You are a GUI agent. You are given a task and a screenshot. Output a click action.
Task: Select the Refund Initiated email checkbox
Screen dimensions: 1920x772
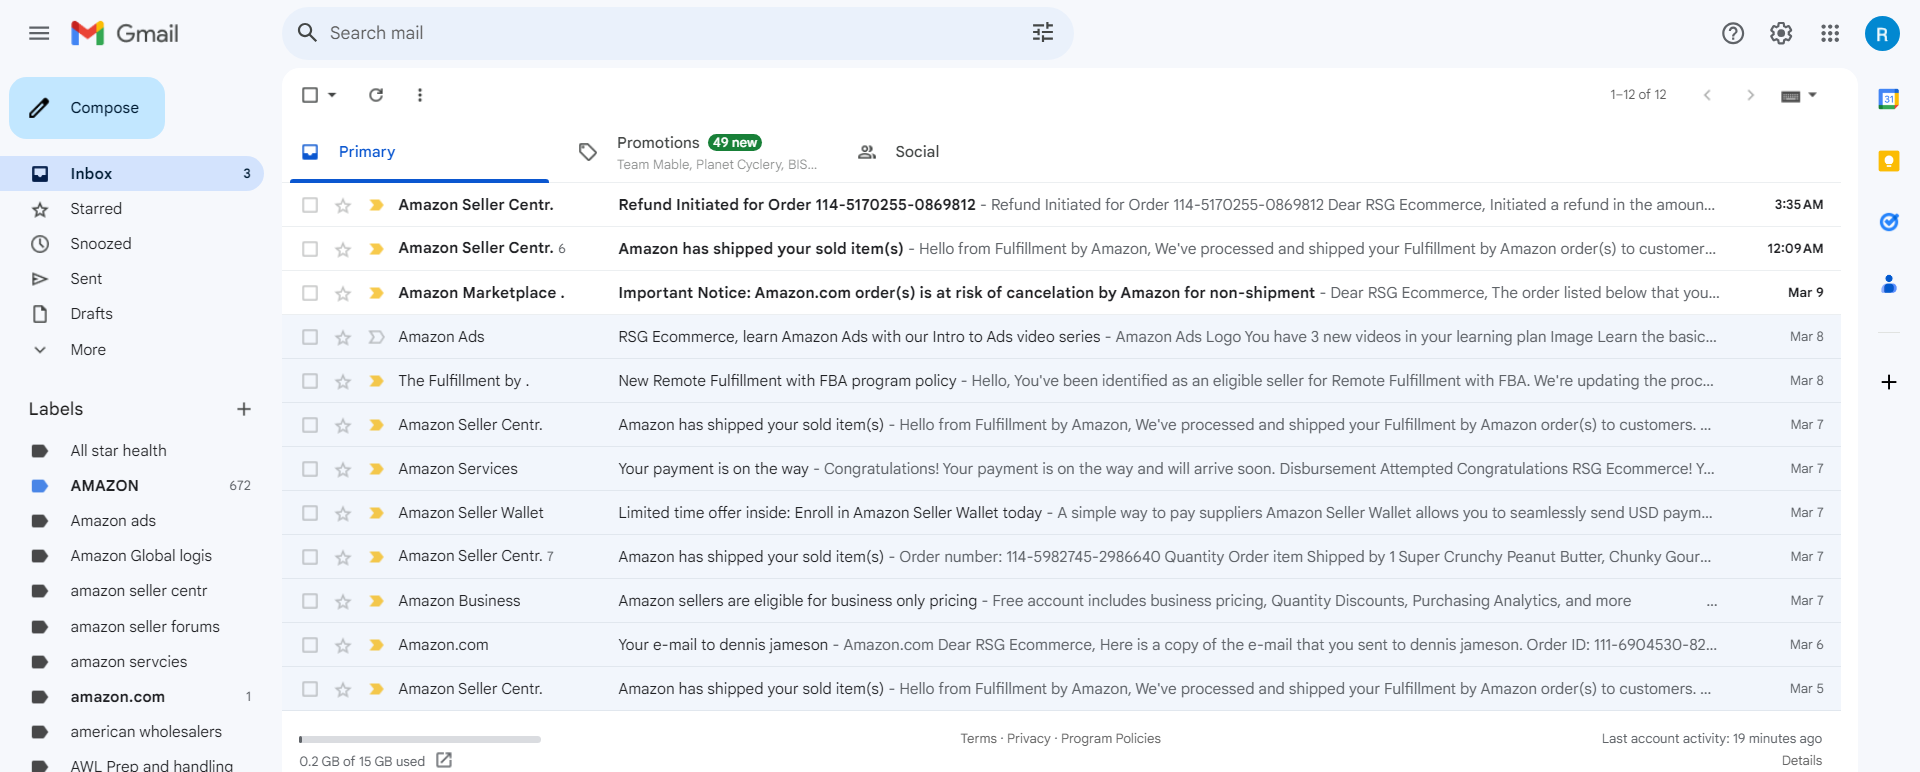310,205
